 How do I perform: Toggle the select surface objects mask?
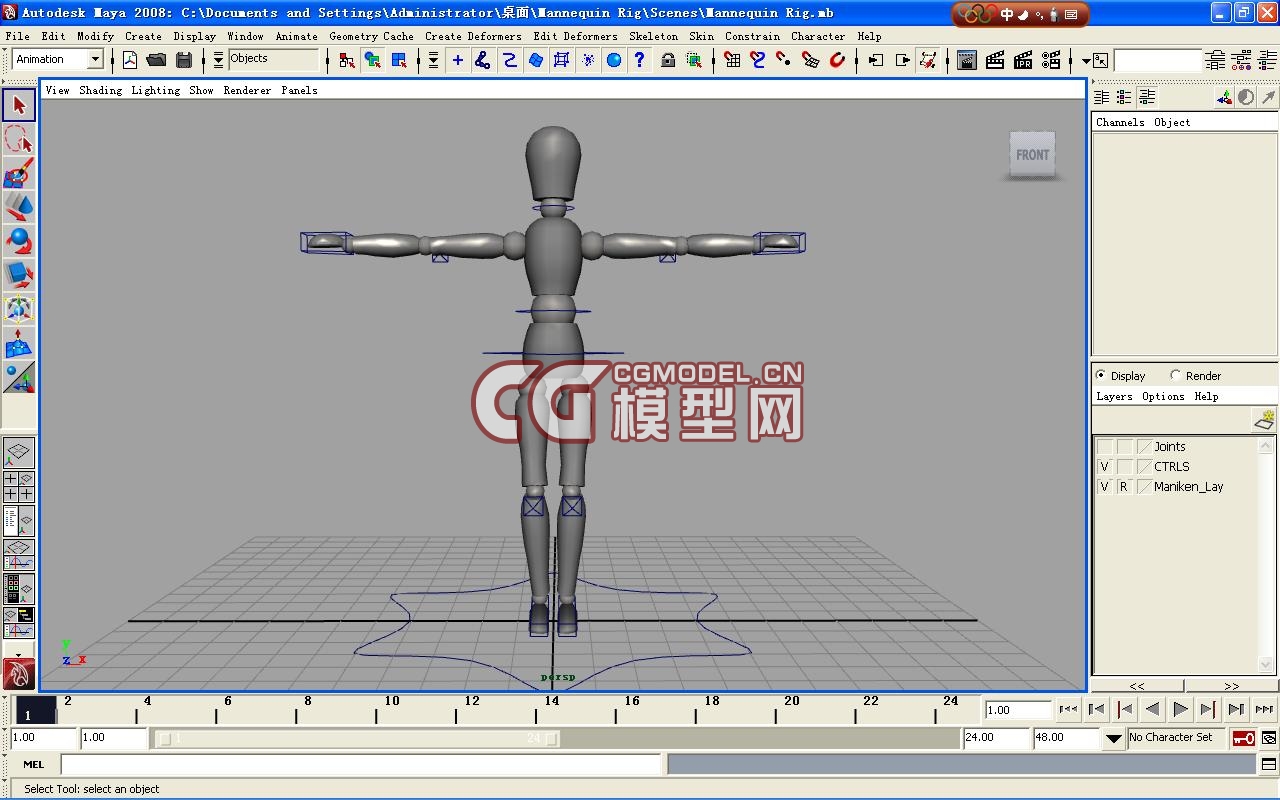pos(535,60)
